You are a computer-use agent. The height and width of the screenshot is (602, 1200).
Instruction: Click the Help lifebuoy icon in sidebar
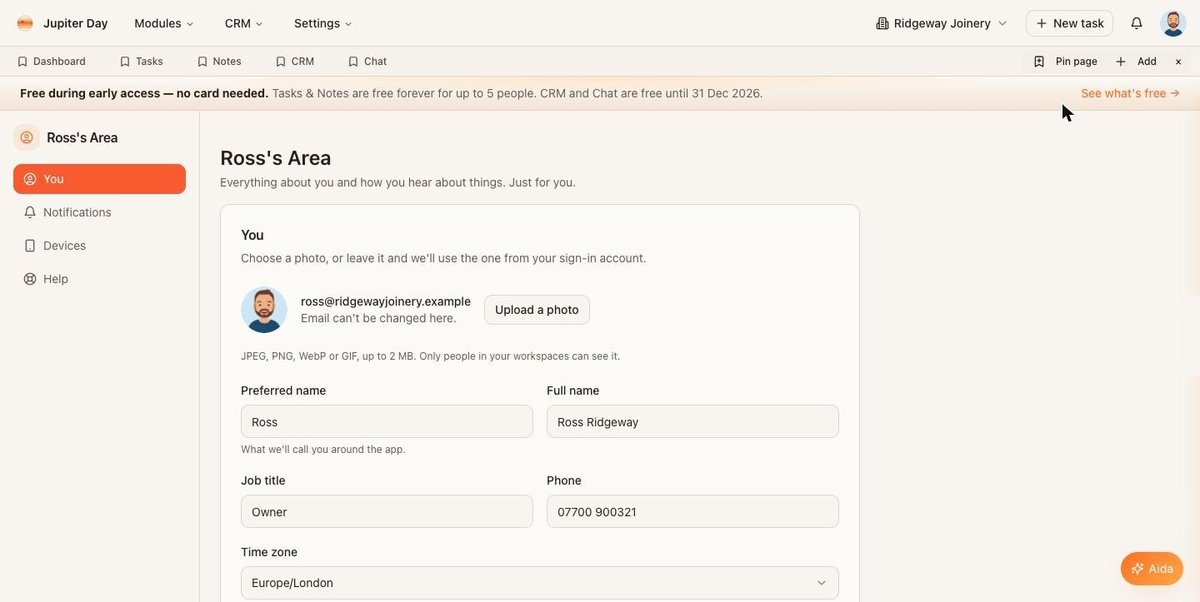30,279
